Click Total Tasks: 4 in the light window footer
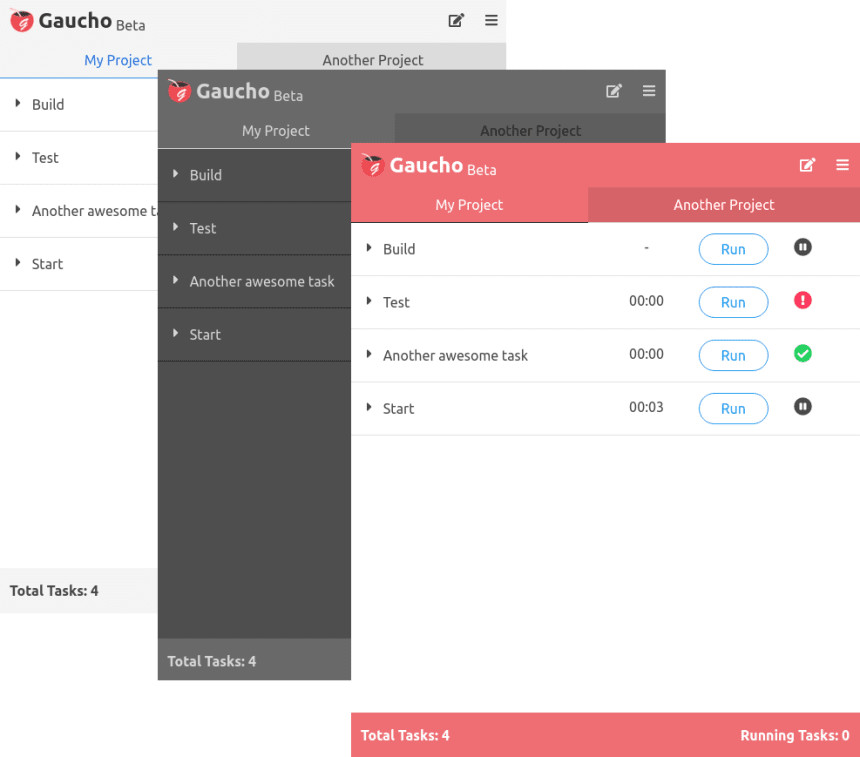This screenshot has width=860, height=757. [54, 591]
